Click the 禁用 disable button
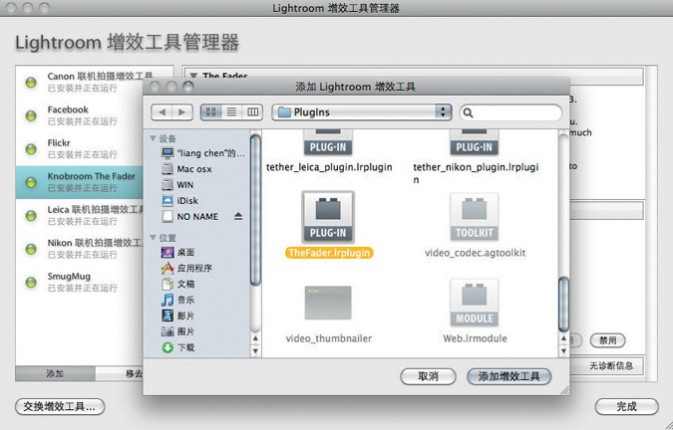Image resolution: width=673 pixels, height=430 pixels. coord(607,341)
